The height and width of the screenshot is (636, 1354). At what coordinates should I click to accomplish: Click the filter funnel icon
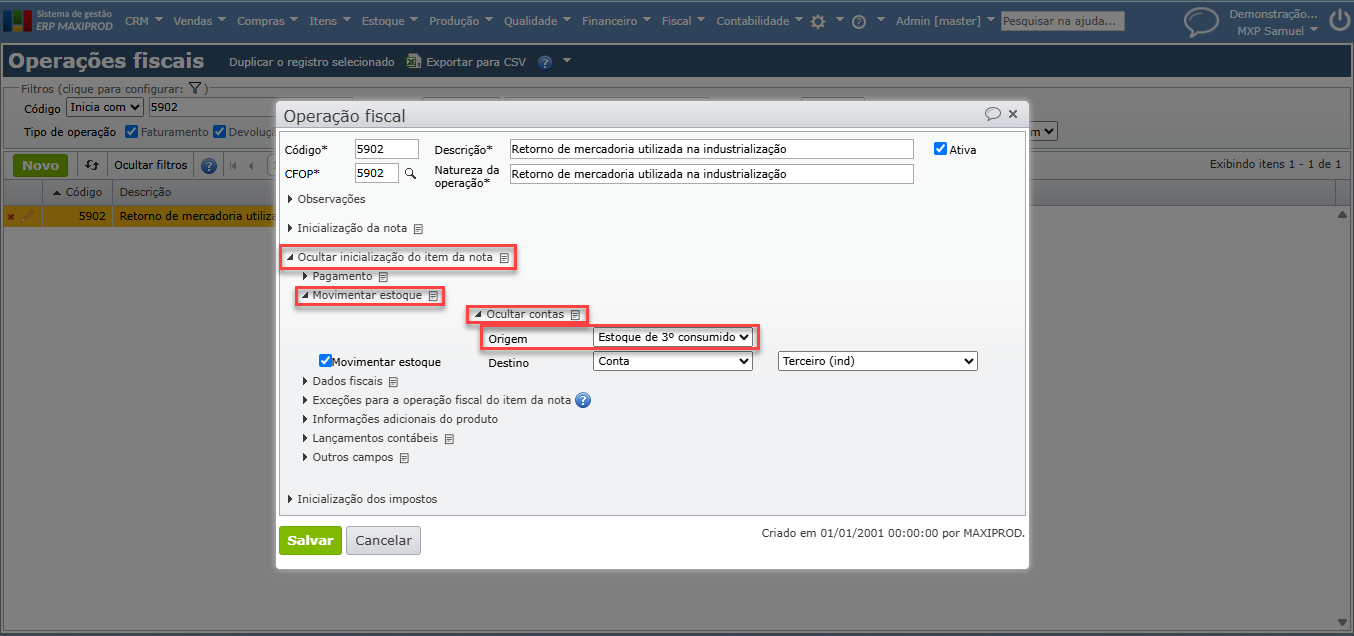pos(195,88)
